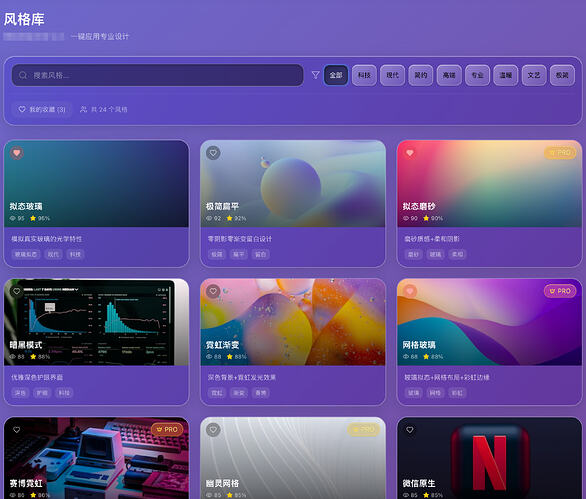The height and width of the screenshot is (499, 586).
Task: Toggle heart on 微信原生 card
Action: click(410, 429)
